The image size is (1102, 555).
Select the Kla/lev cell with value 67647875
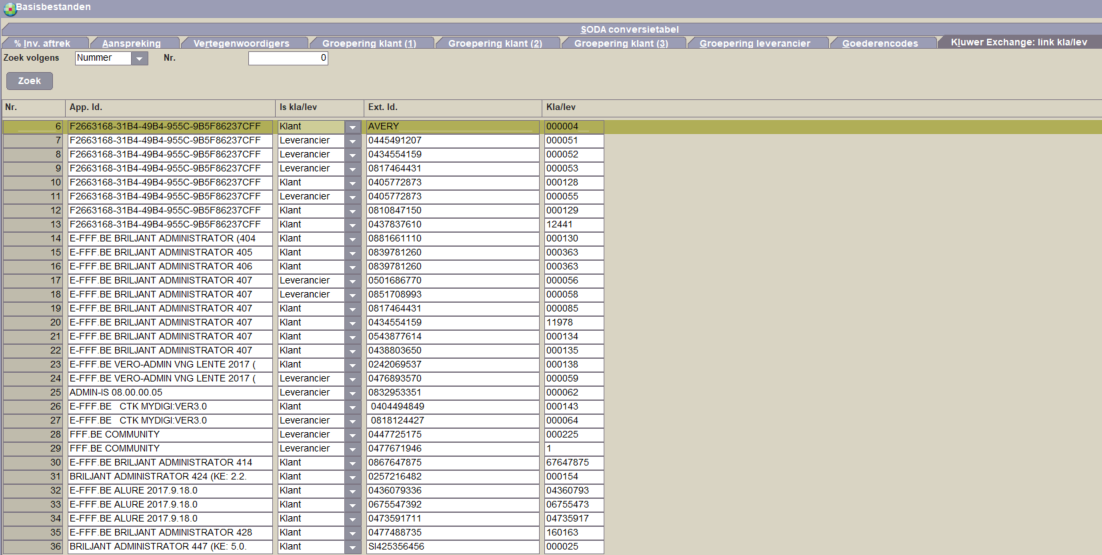[573, 463]
